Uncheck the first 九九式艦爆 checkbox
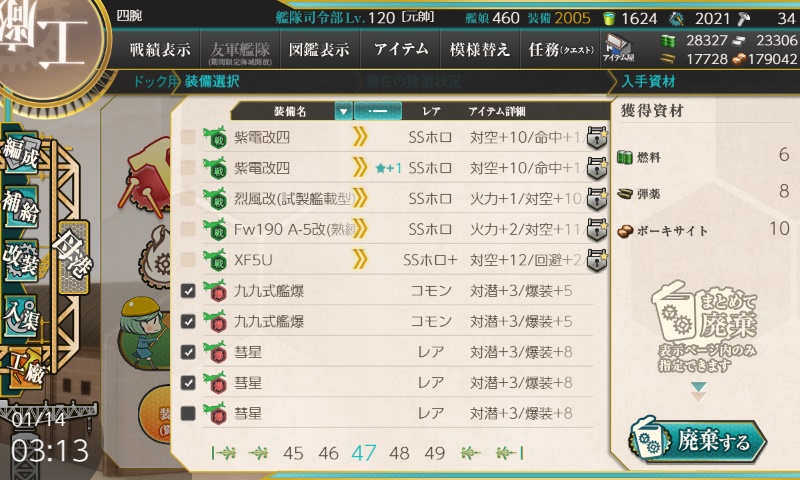This screenshot has height=480, width=800. click(x=188, y=291)
